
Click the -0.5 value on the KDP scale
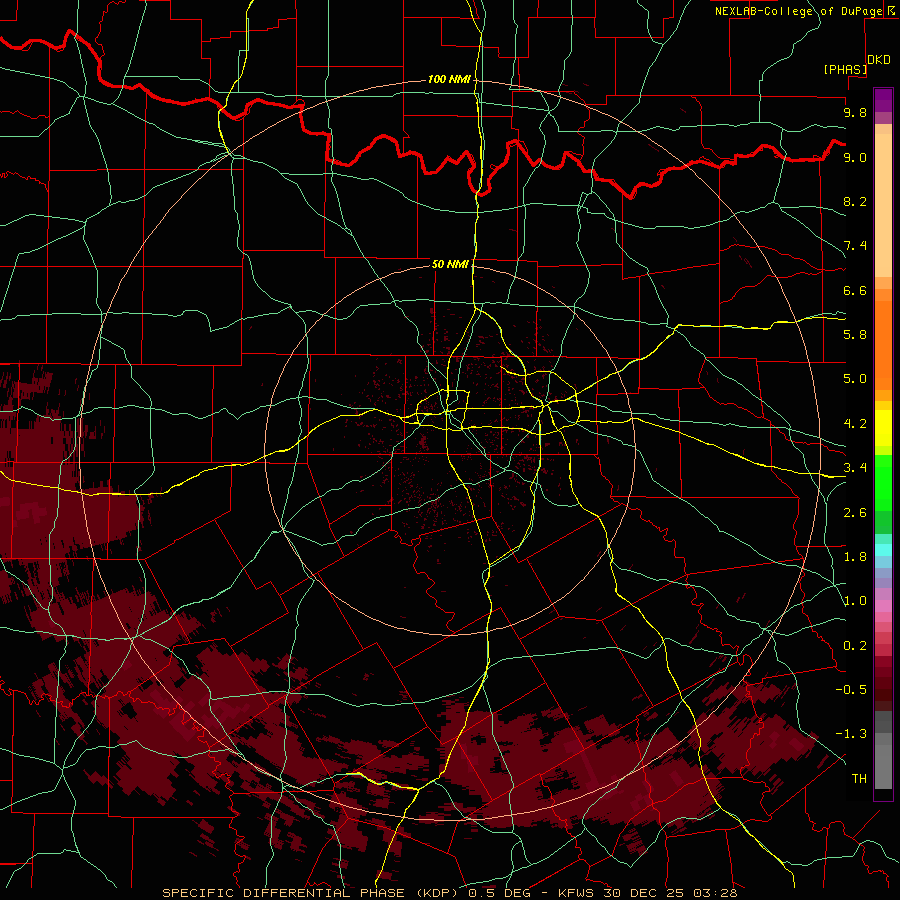(851, 690)
